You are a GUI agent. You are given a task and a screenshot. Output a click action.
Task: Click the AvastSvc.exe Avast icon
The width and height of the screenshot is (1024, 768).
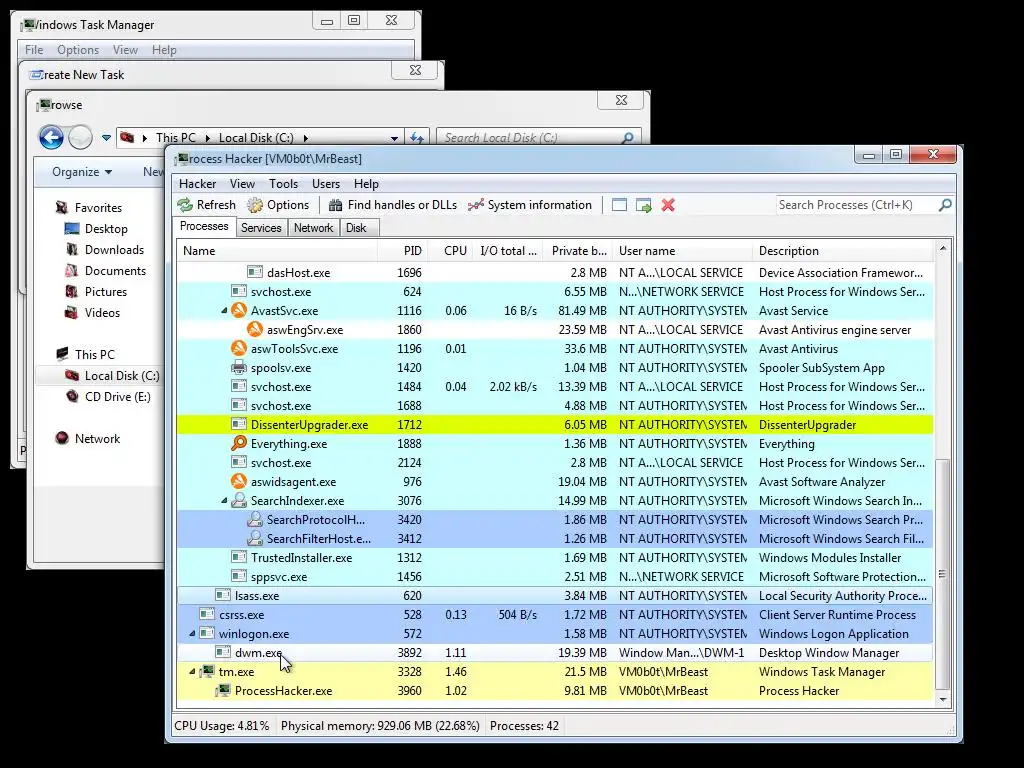coord(239,310)
